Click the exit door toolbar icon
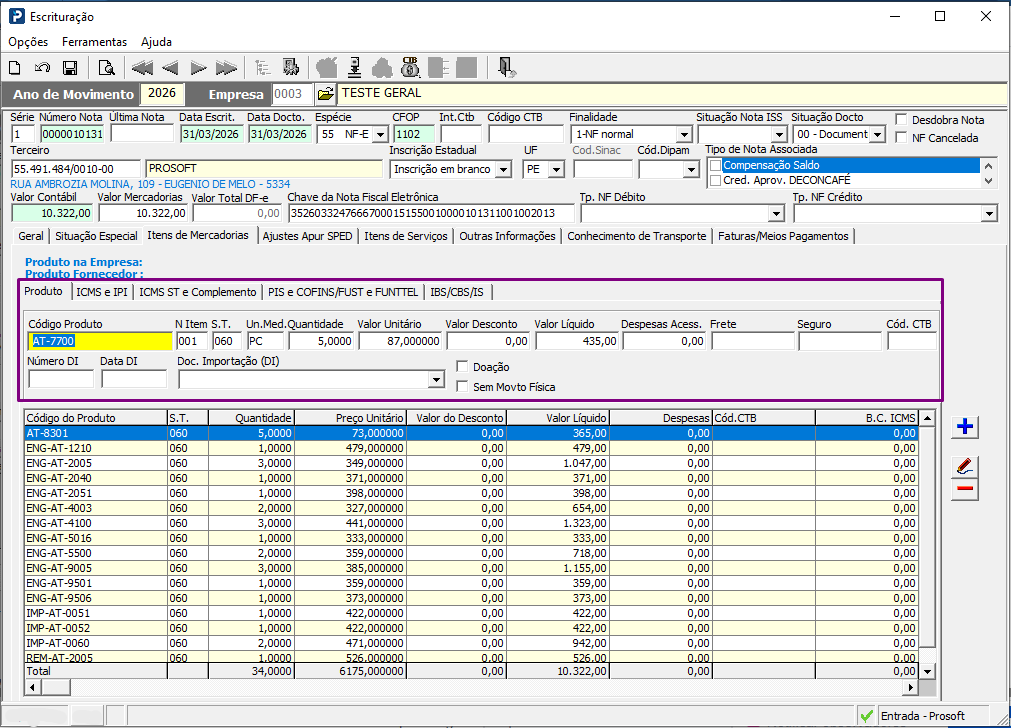The height and width of the screenshot is (728, 1011). coord(506,68)
